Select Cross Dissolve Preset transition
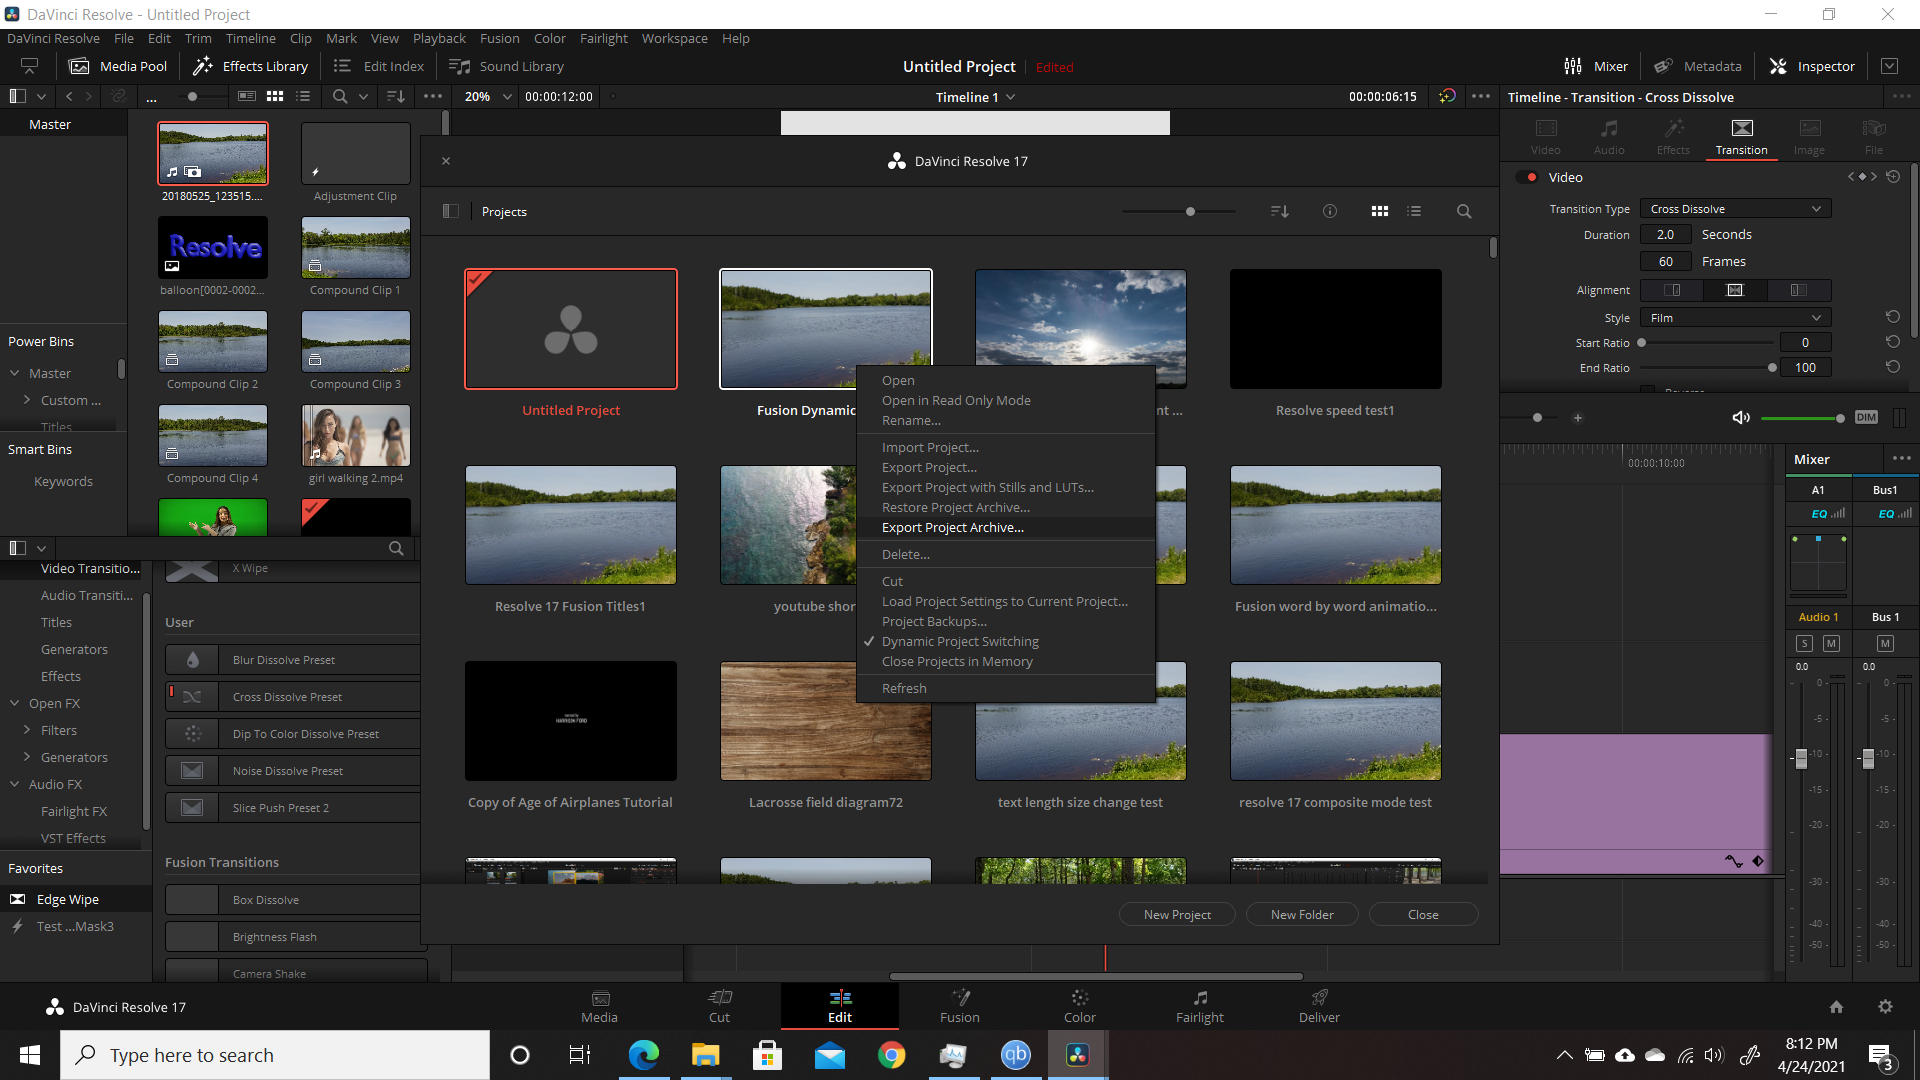Screen dimensions: 1920x1080 pos(292,697)
